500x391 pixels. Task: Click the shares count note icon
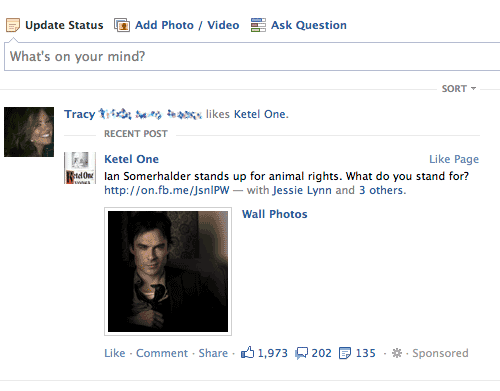point(345,353)
